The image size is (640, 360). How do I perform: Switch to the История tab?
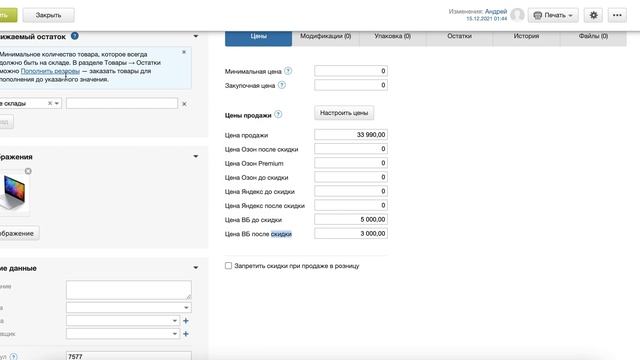527,37
